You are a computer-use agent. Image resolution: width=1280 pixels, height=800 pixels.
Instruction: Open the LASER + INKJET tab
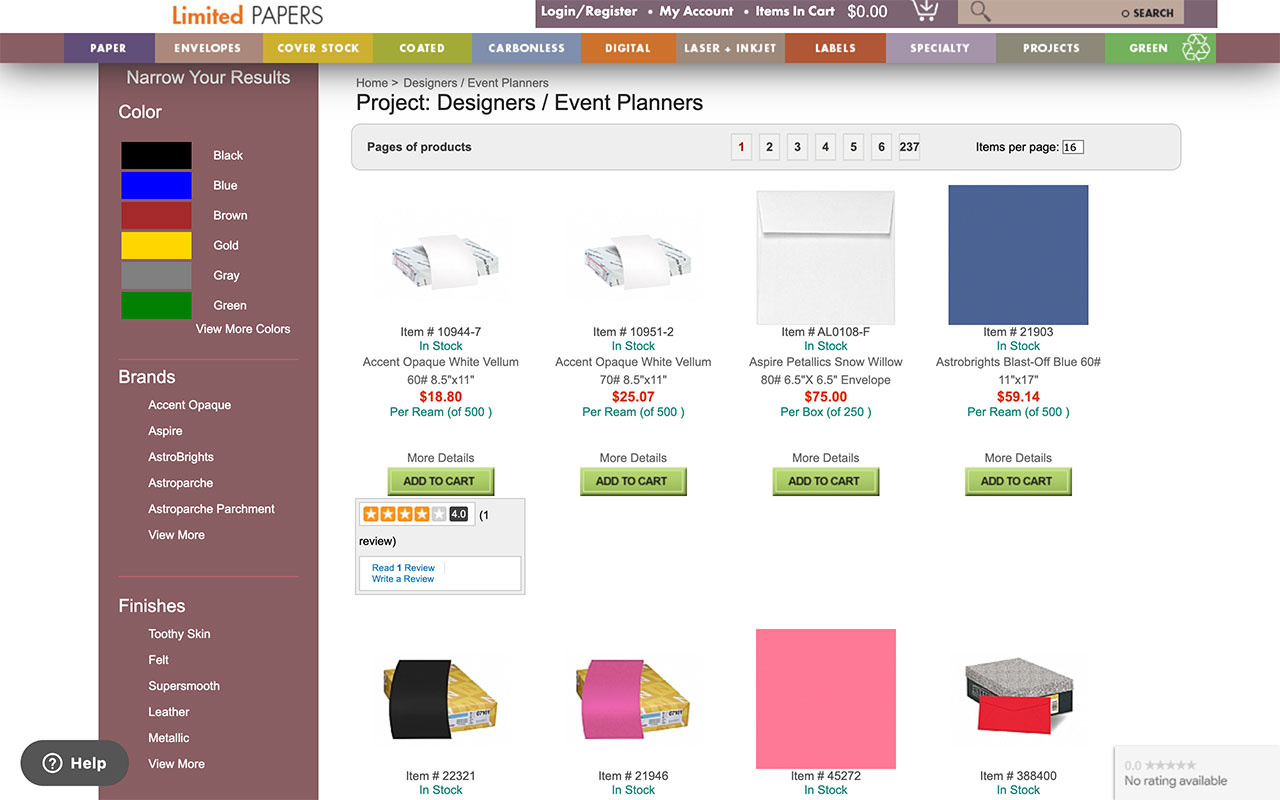click(x=730, y=47)
